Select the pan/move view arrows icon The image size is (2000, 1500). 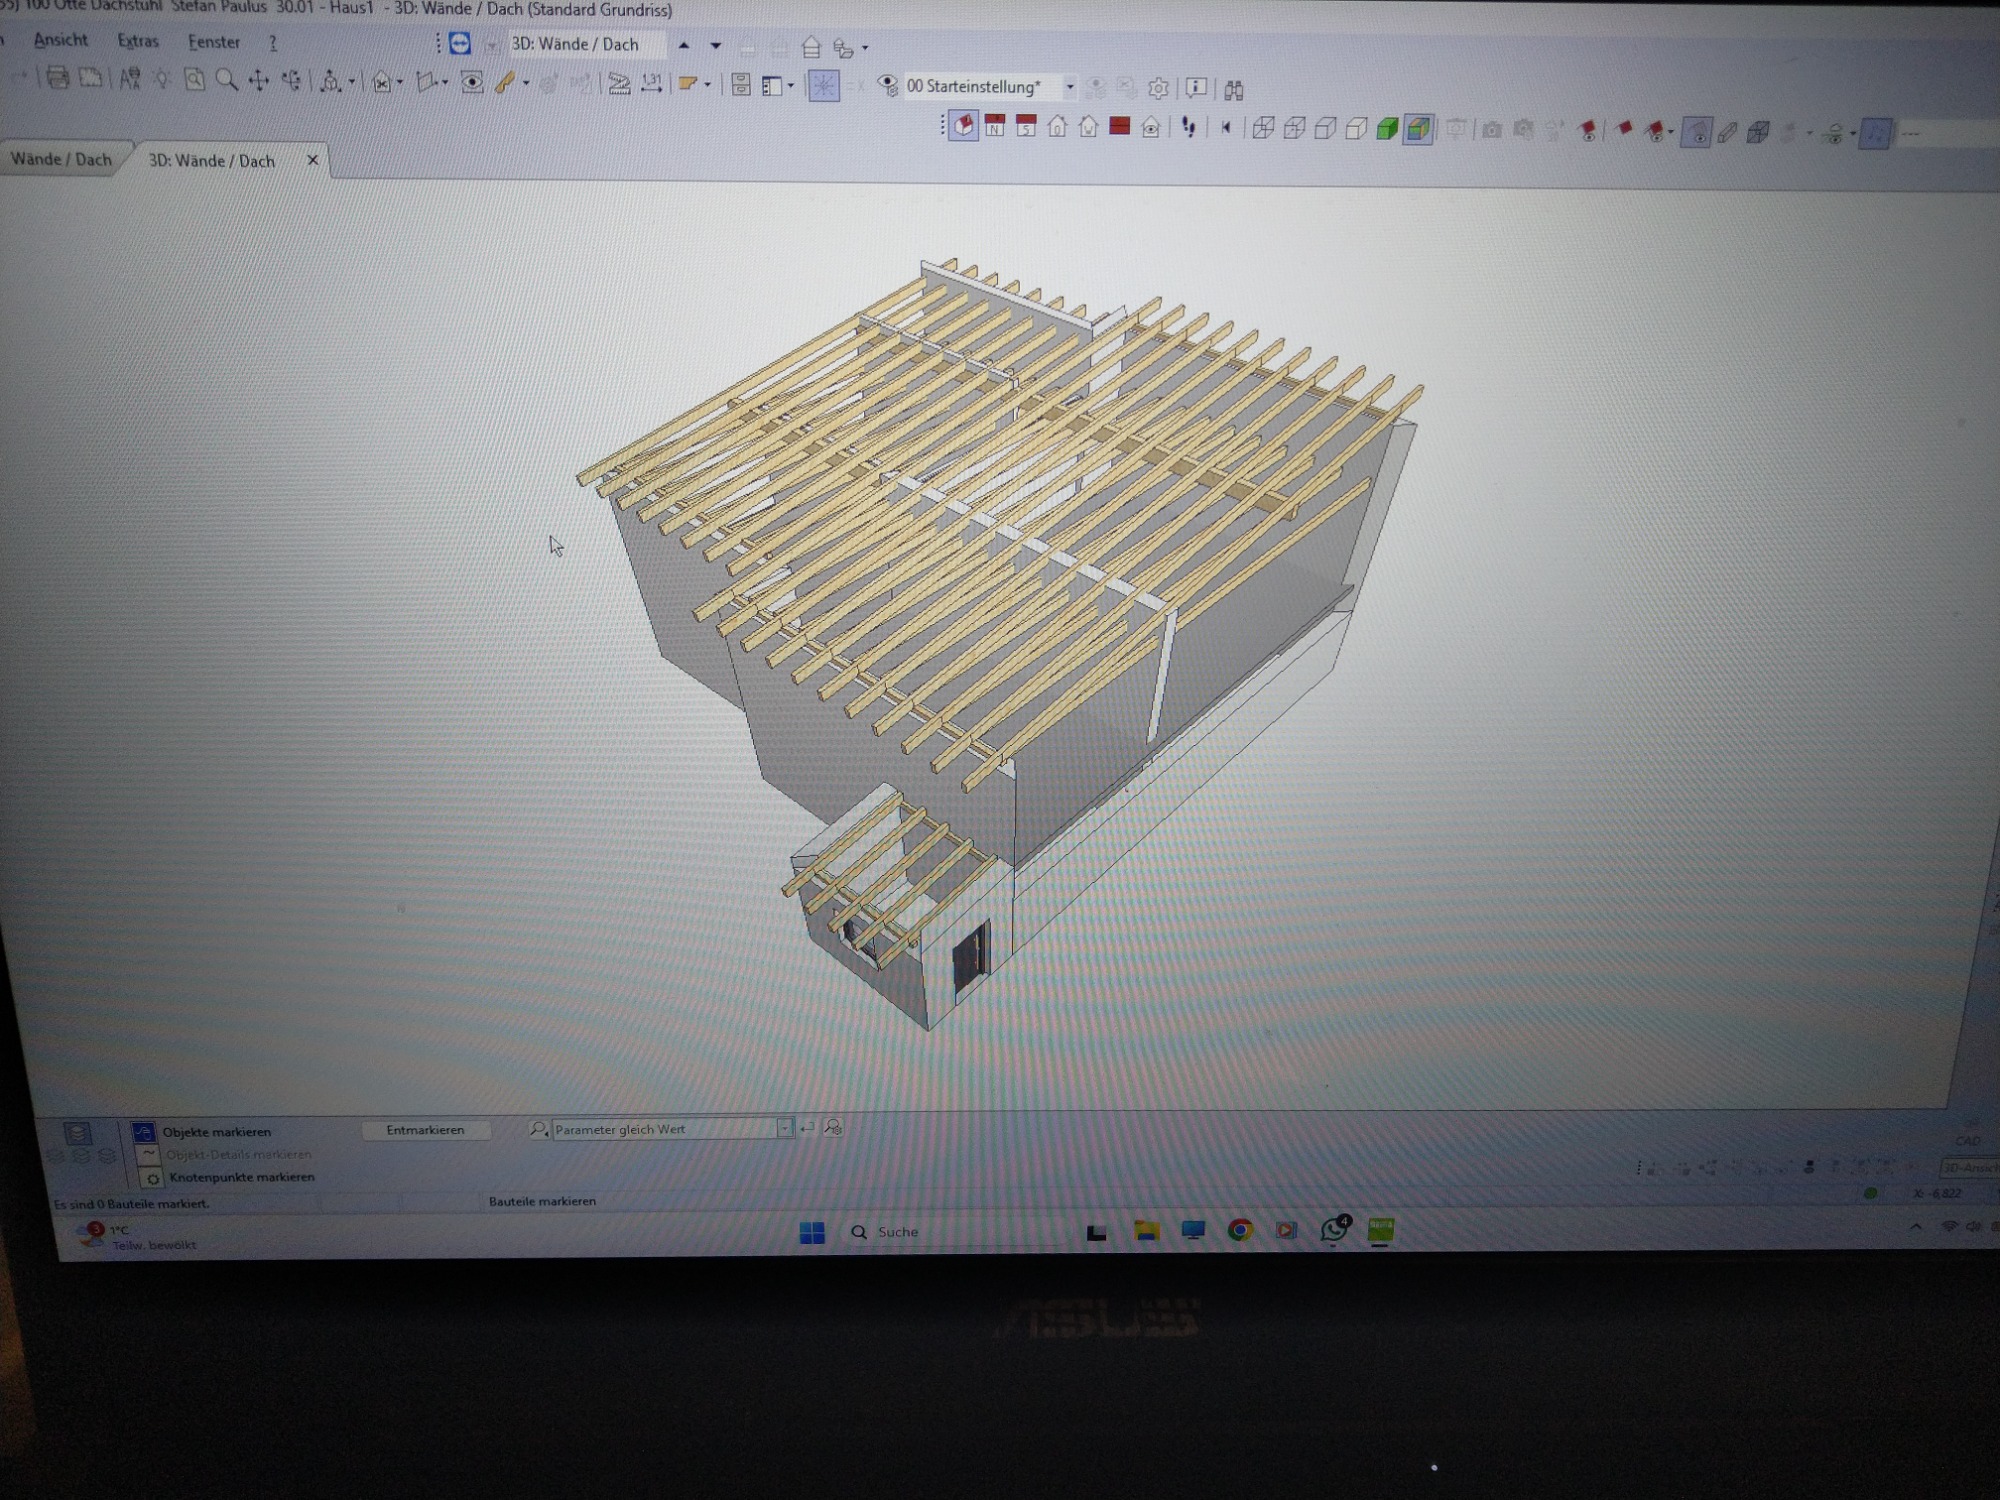(259, 81)
